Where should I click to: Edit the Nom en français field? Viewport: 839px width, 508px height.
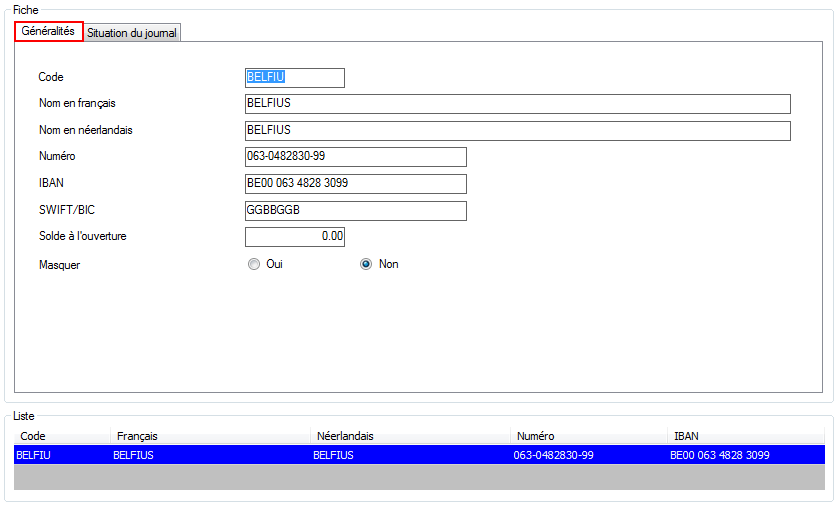517,104
